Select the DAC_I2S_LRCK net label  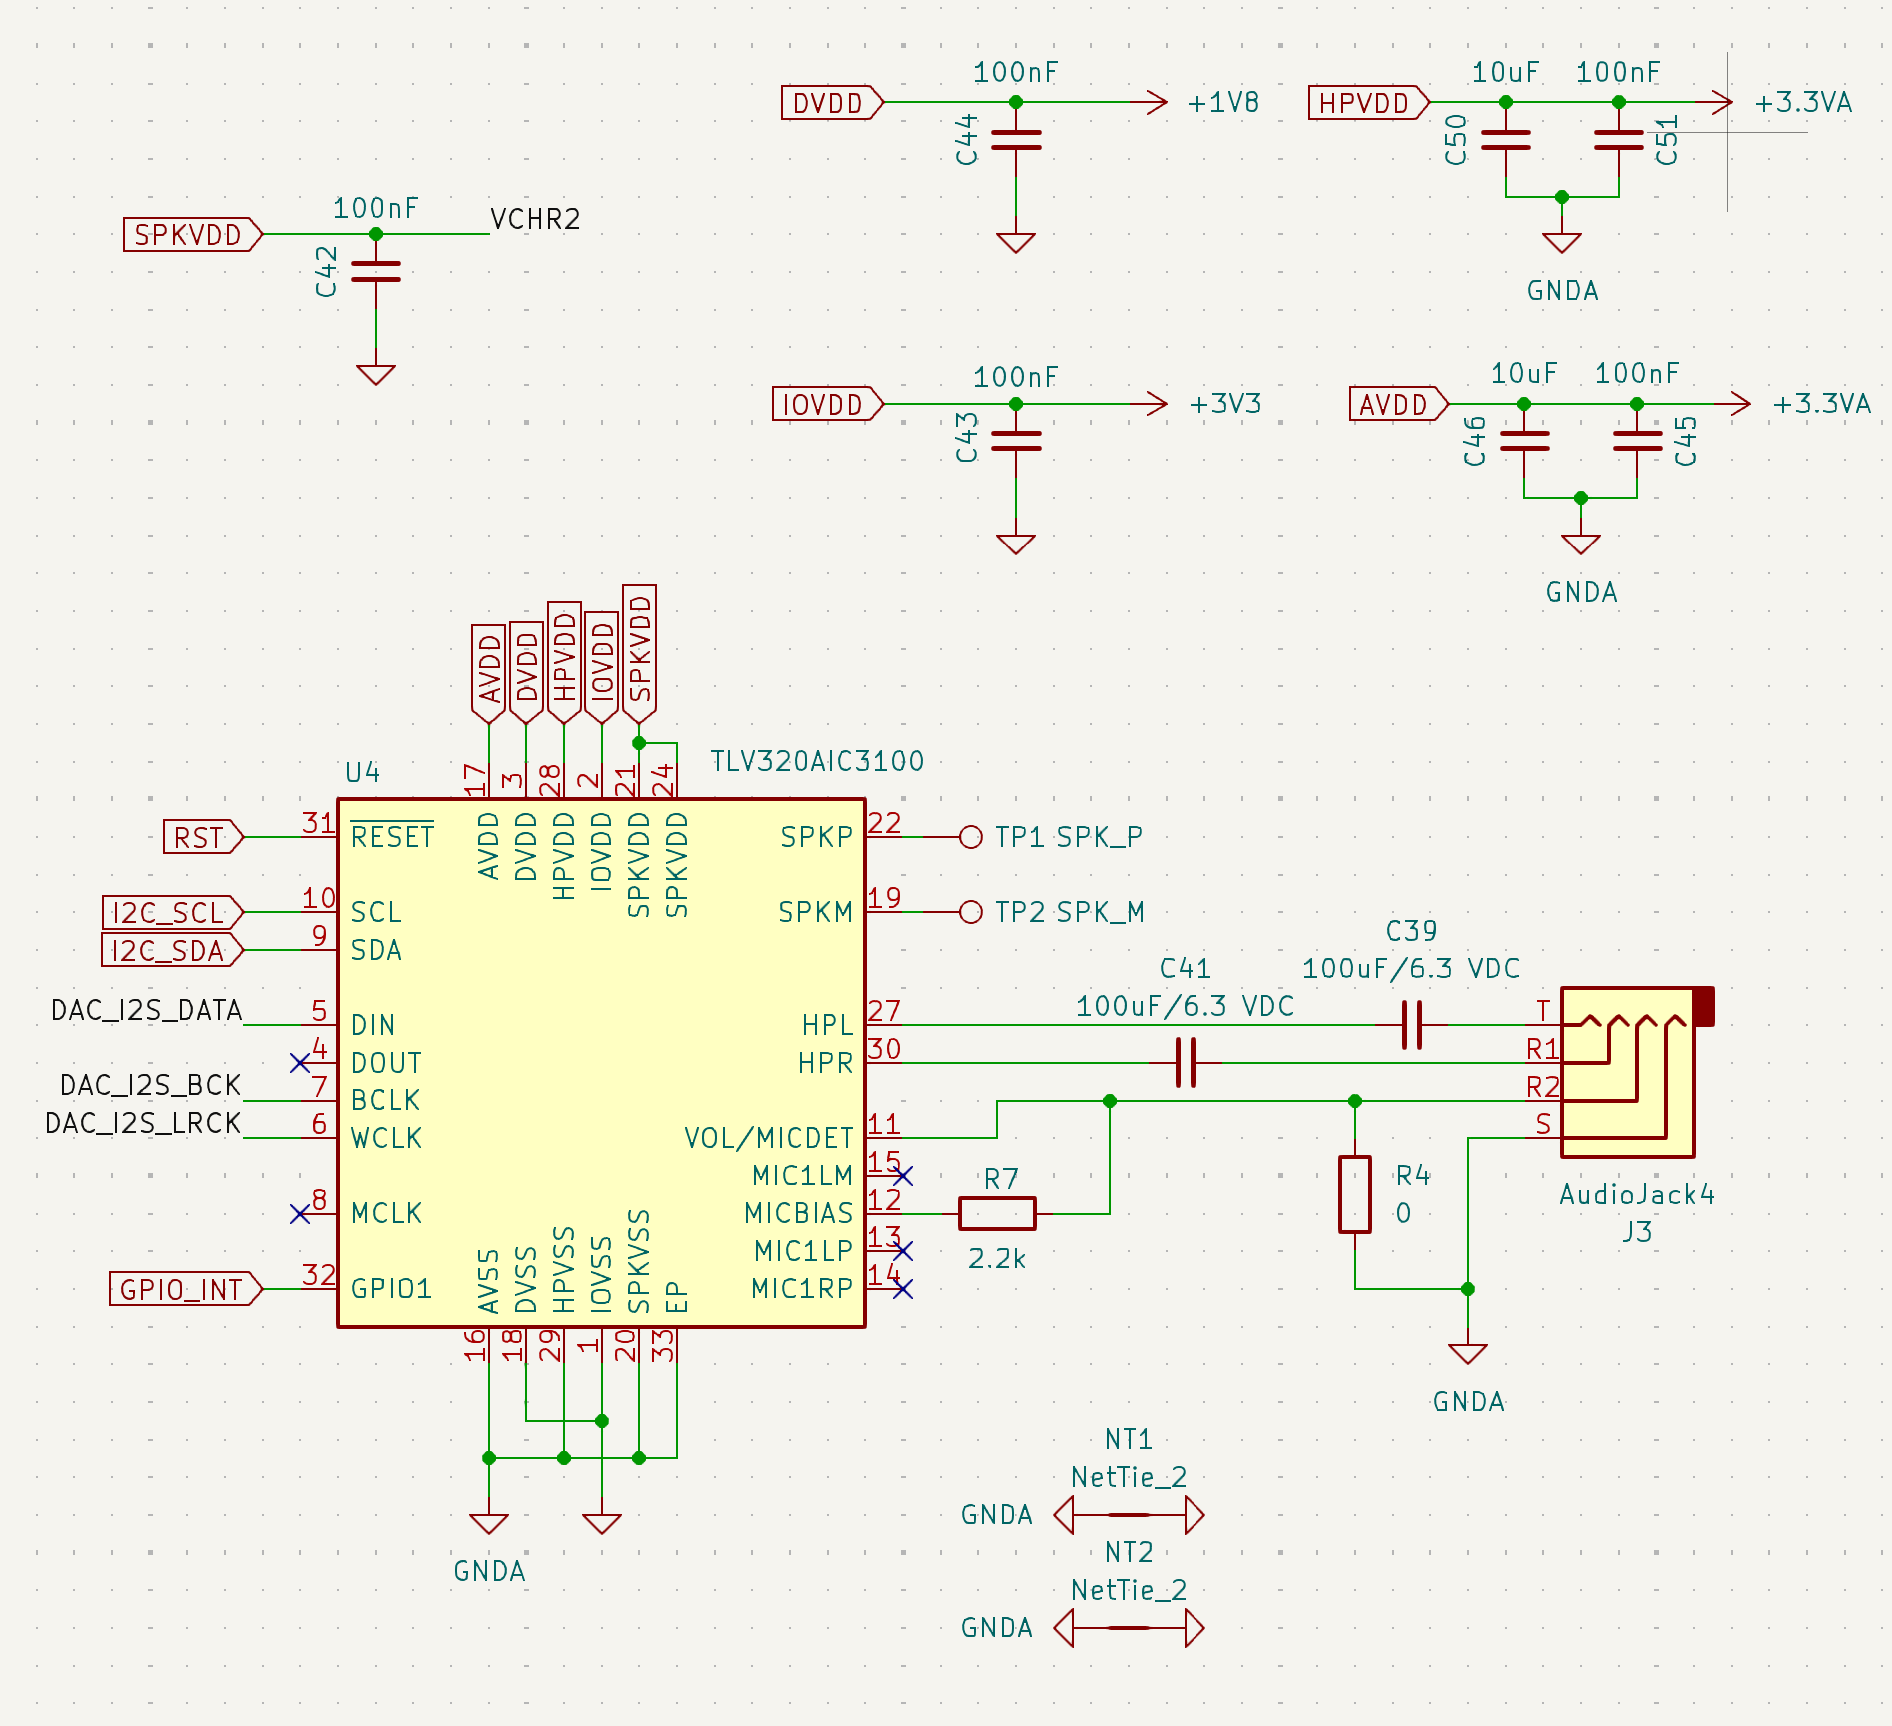[143, 1124]
